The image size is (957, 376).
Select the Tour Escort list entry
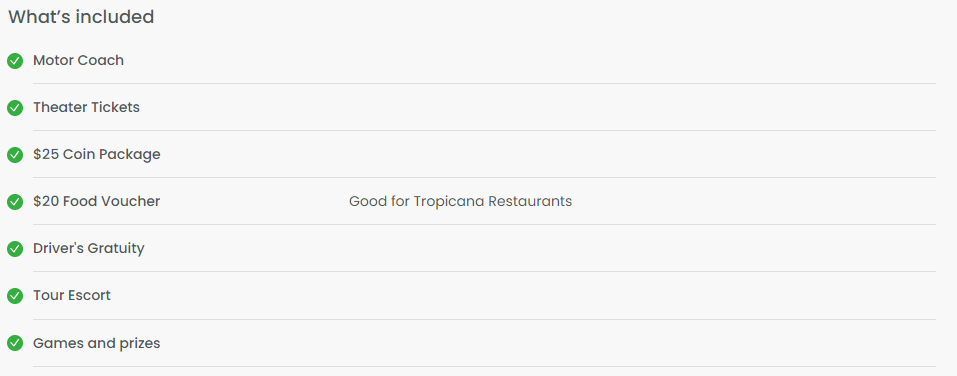(71, 295)
